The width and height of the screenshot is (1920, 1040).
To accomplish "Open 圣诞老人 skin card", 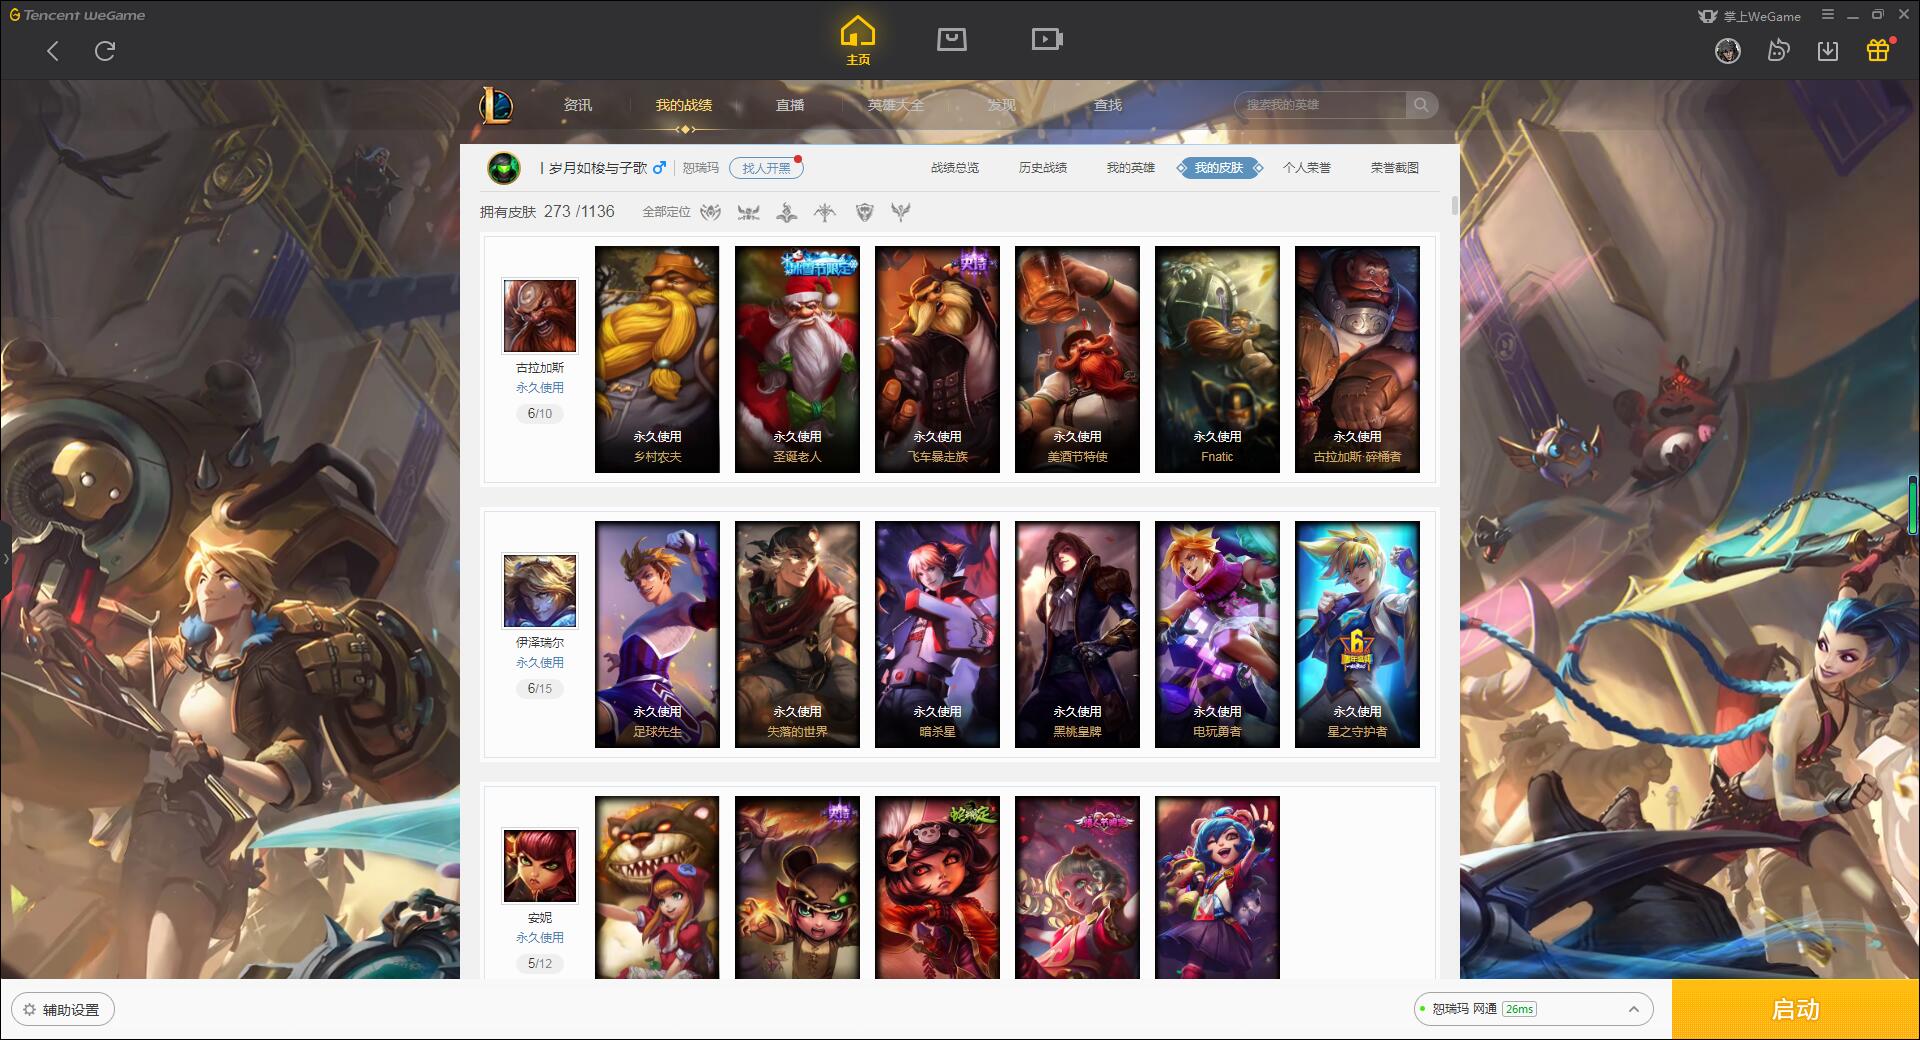I will tap(797, 360).
